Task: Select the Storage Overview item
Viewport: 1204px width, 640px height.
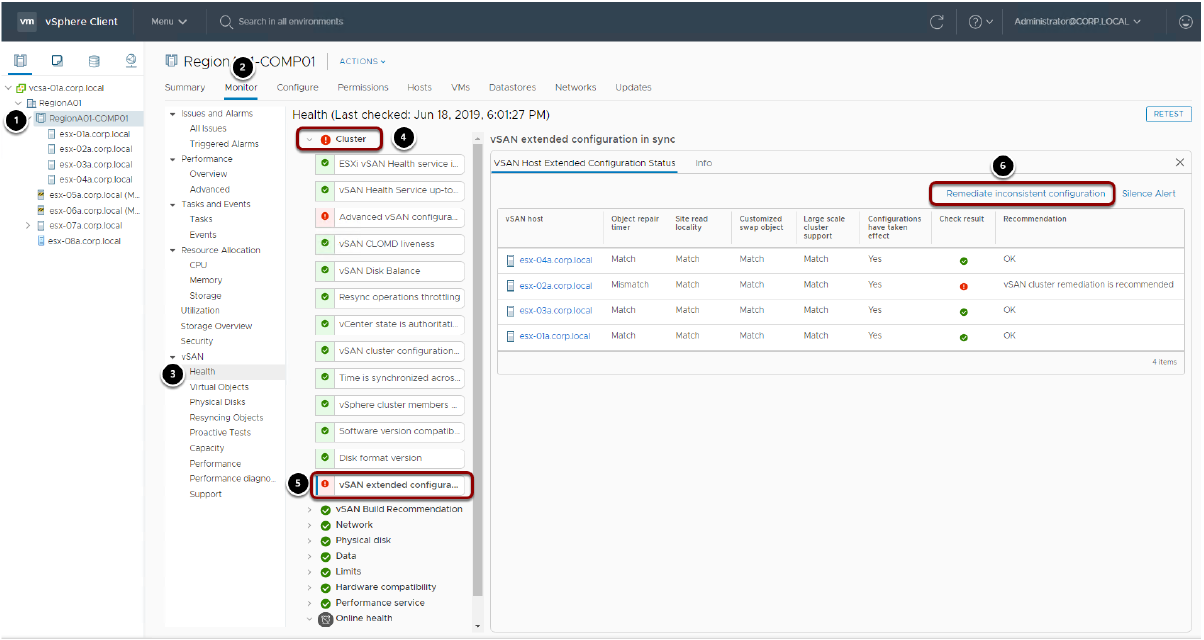Action: (216, 326)
